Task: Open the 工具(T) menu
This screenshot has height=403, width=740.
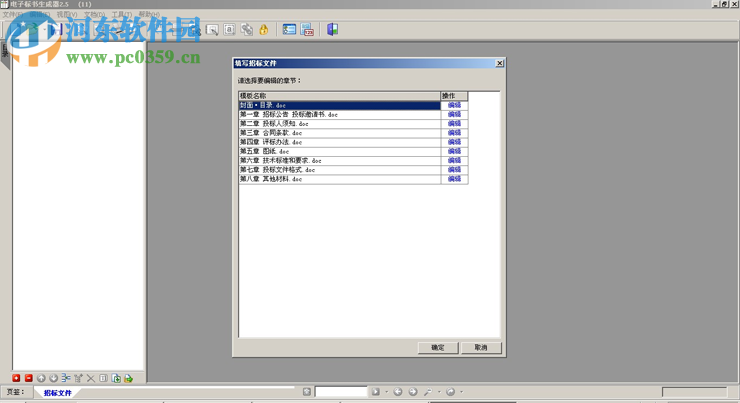Action: click(x=121, y=15)
